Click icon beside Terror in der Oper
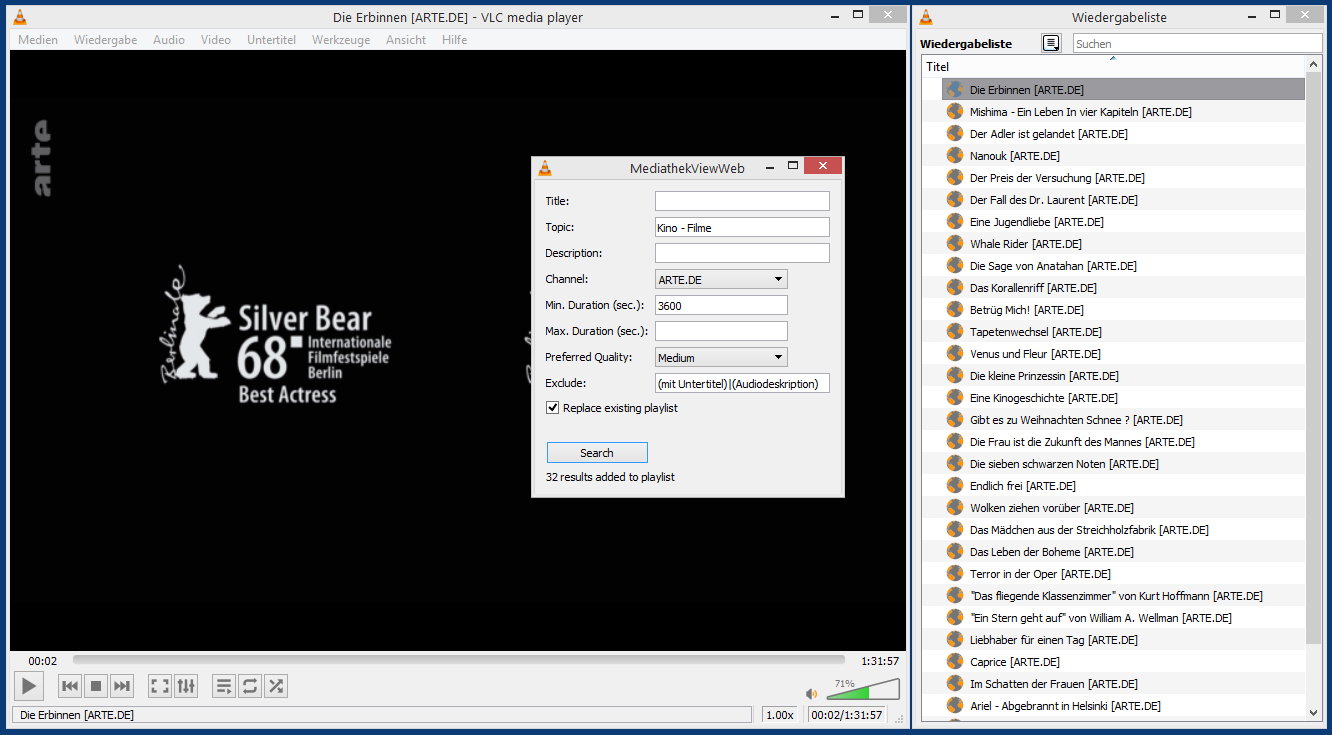 [x=955, y=573]
